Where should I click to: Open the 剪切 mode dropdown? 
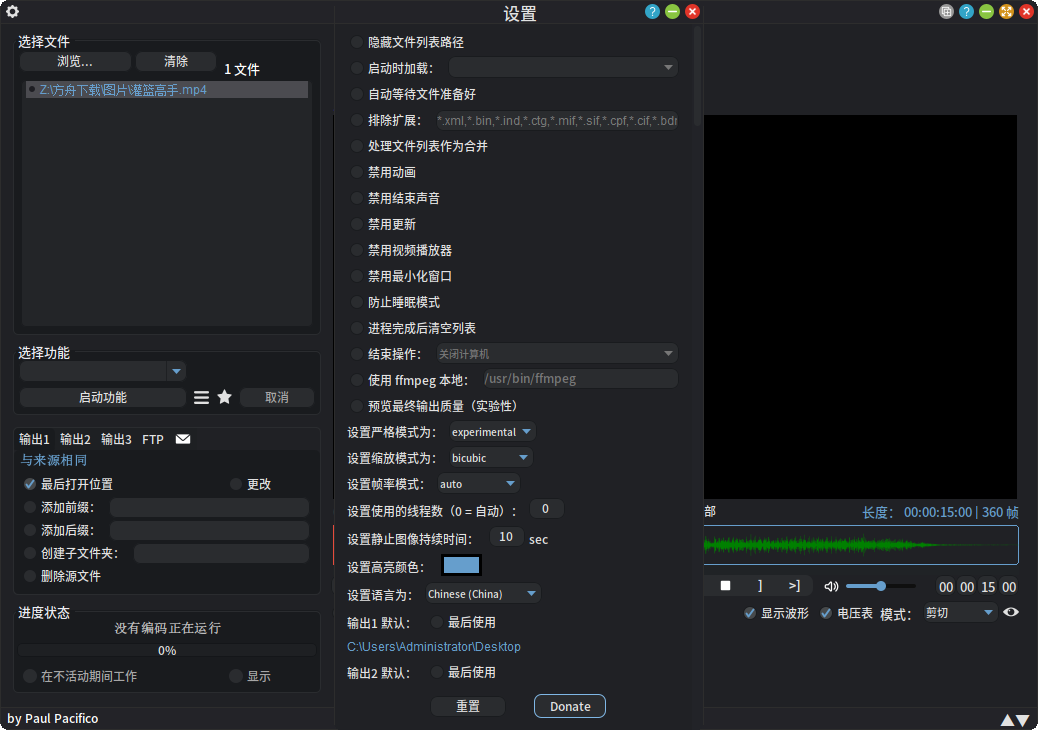[958, 612]
